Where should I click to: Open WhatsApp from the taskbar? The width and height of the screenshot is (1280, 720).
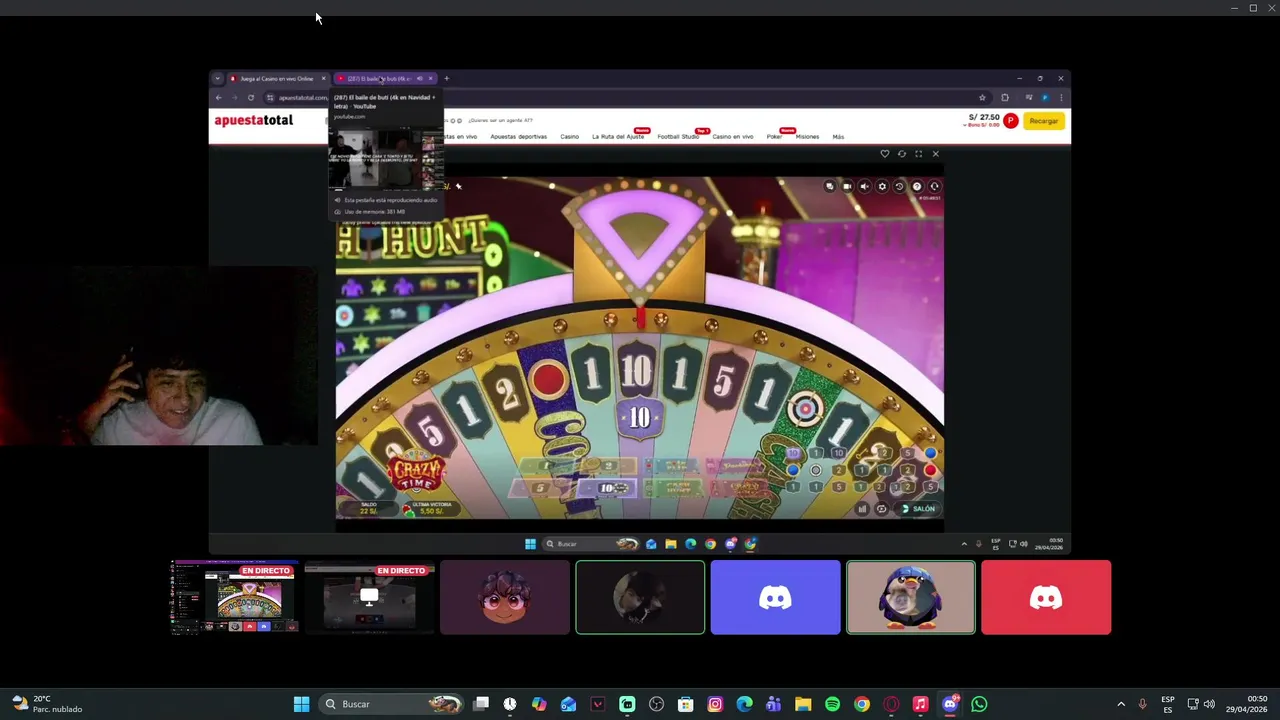click(979, 704)
